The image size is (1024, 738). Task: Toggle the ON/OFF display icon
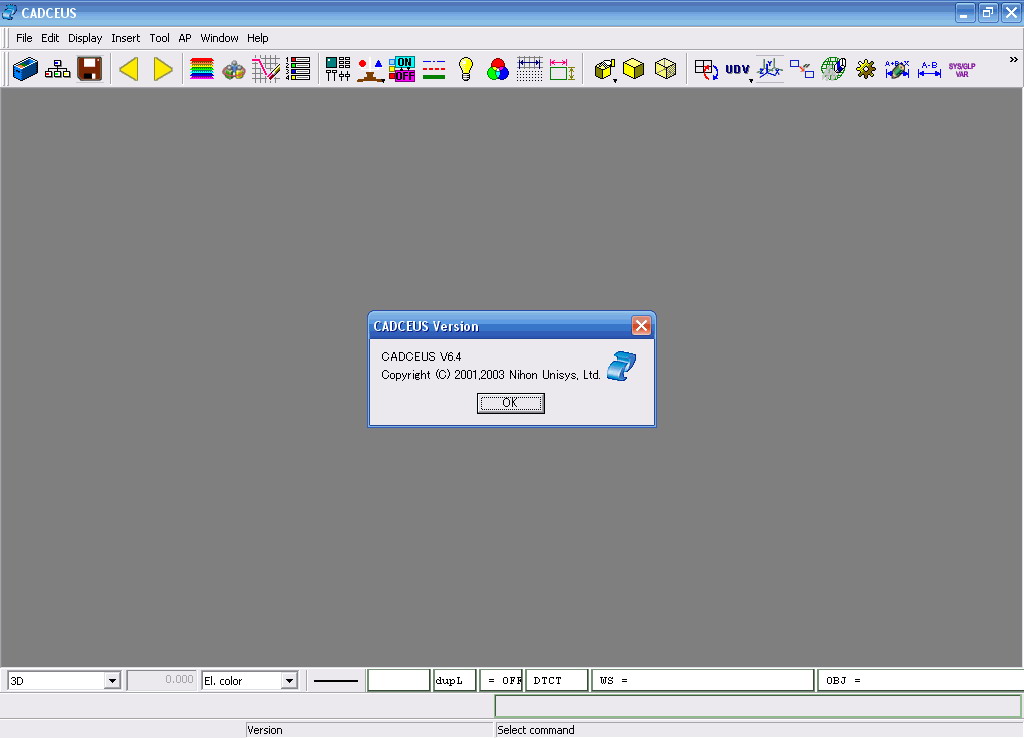tap(402, 69)
